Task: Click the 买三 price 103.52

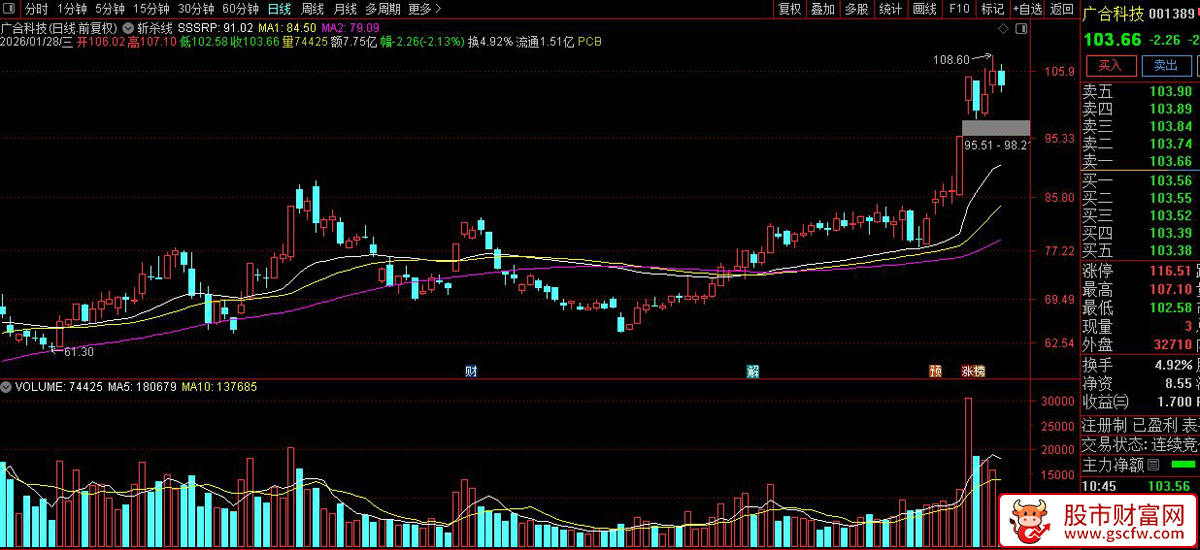Action: (1171, 215)
